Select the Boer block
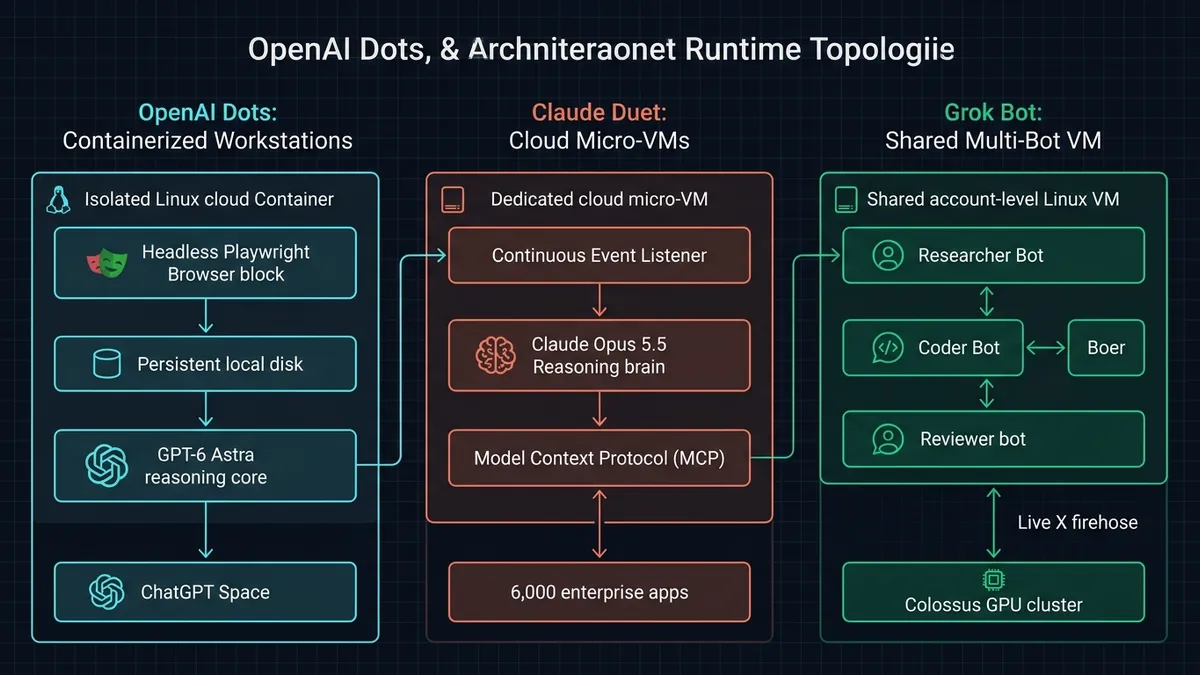Viewport: 1200px width, 675px height. [x=1106, y=347]
